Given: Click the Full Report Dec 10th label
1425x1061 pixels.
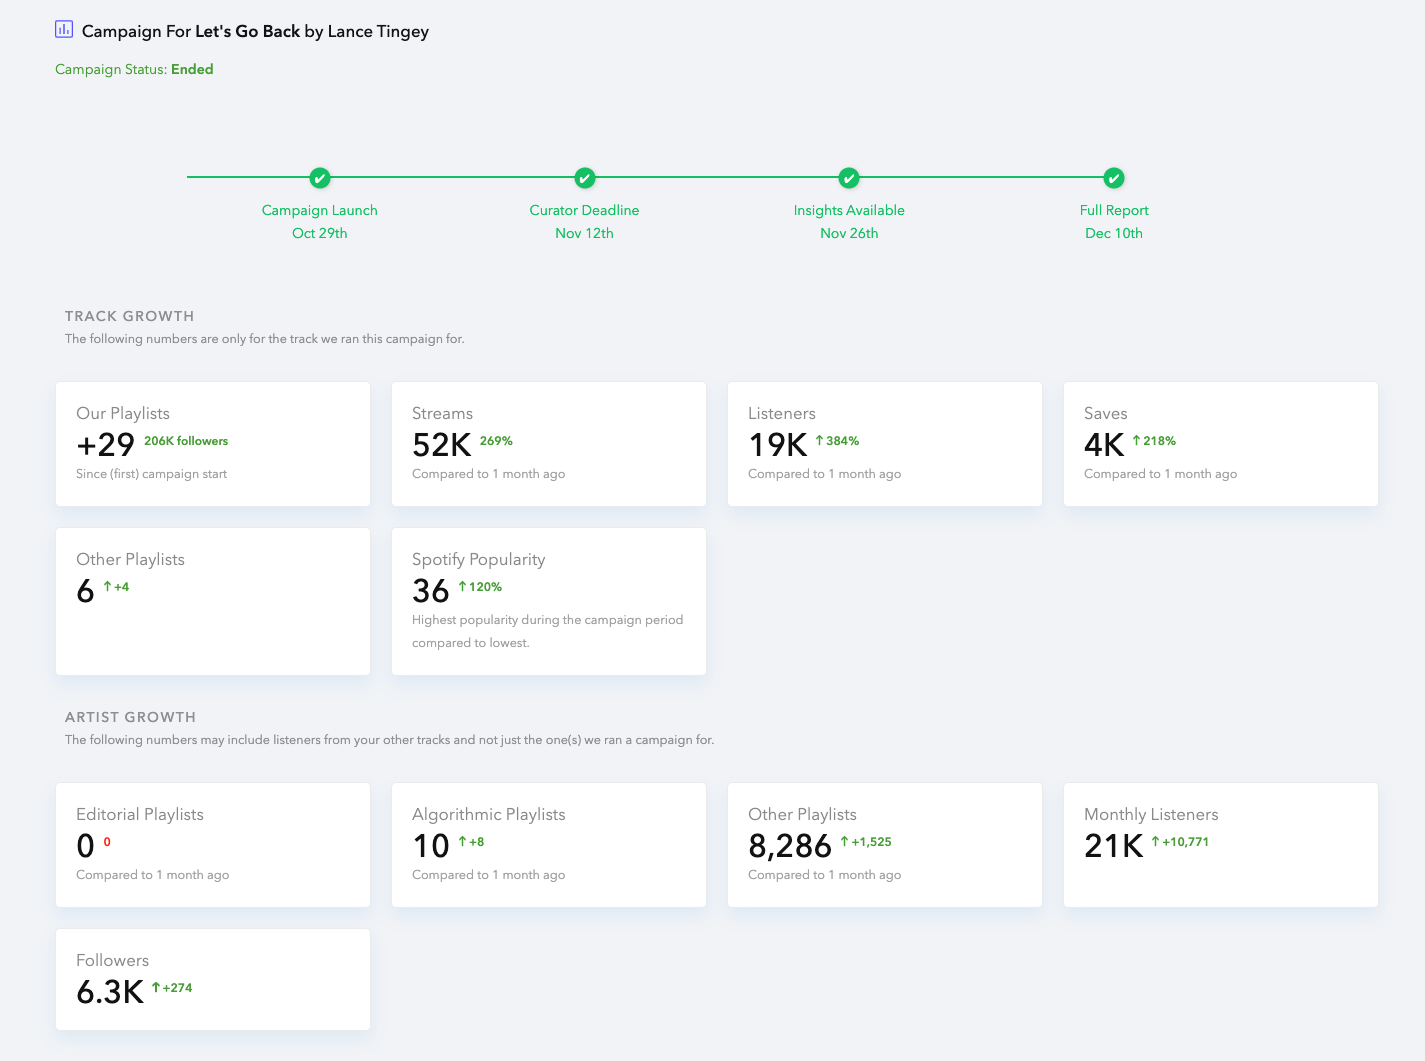Looking at the screenshot, I should (1114, 221).
